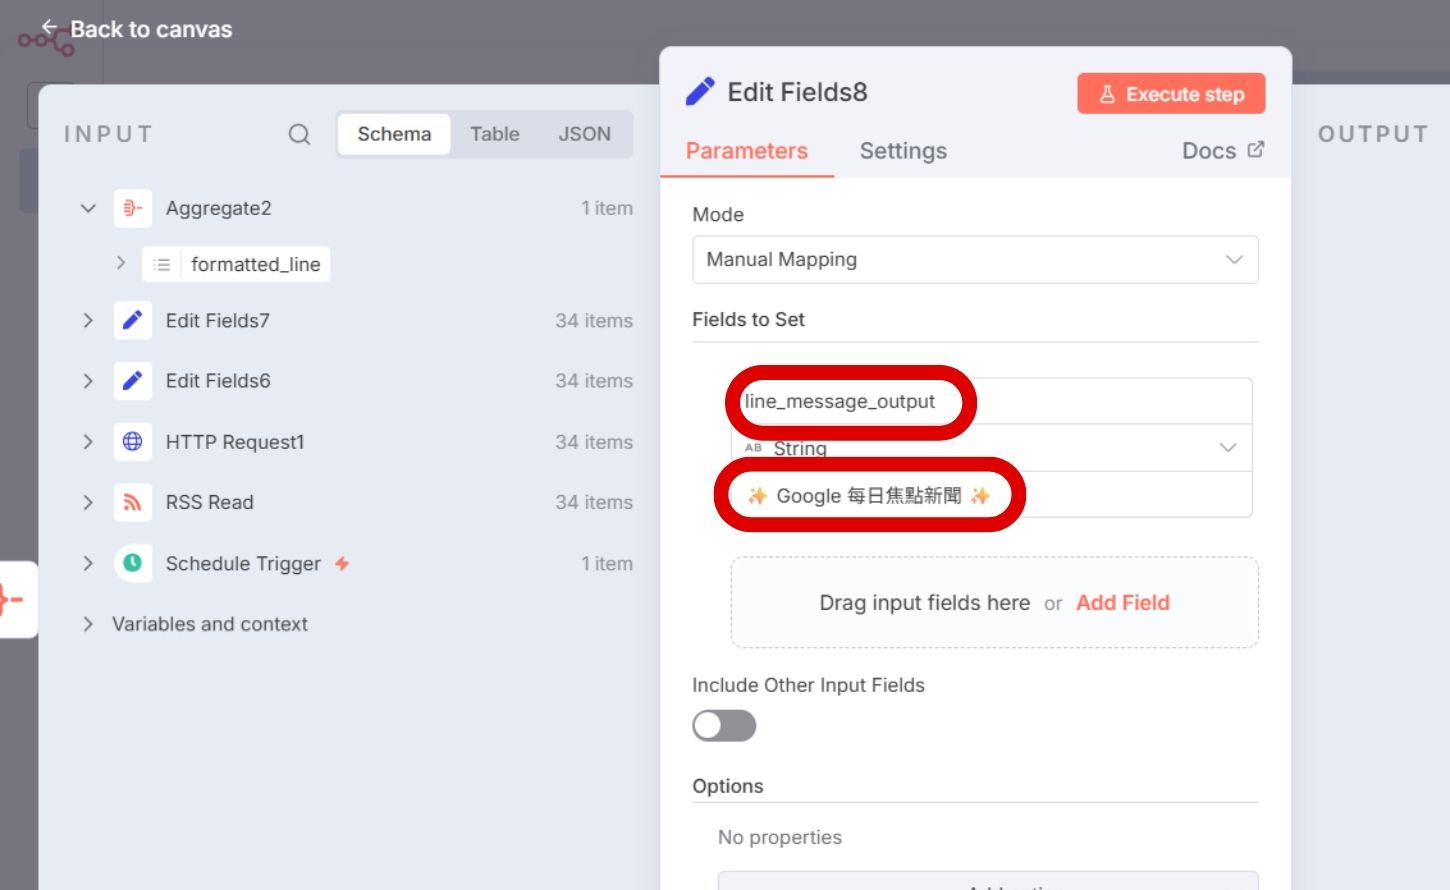Click the Aggregate2 node icon
This screenshot has height=890, width=1450.
(x=132, y=208)
